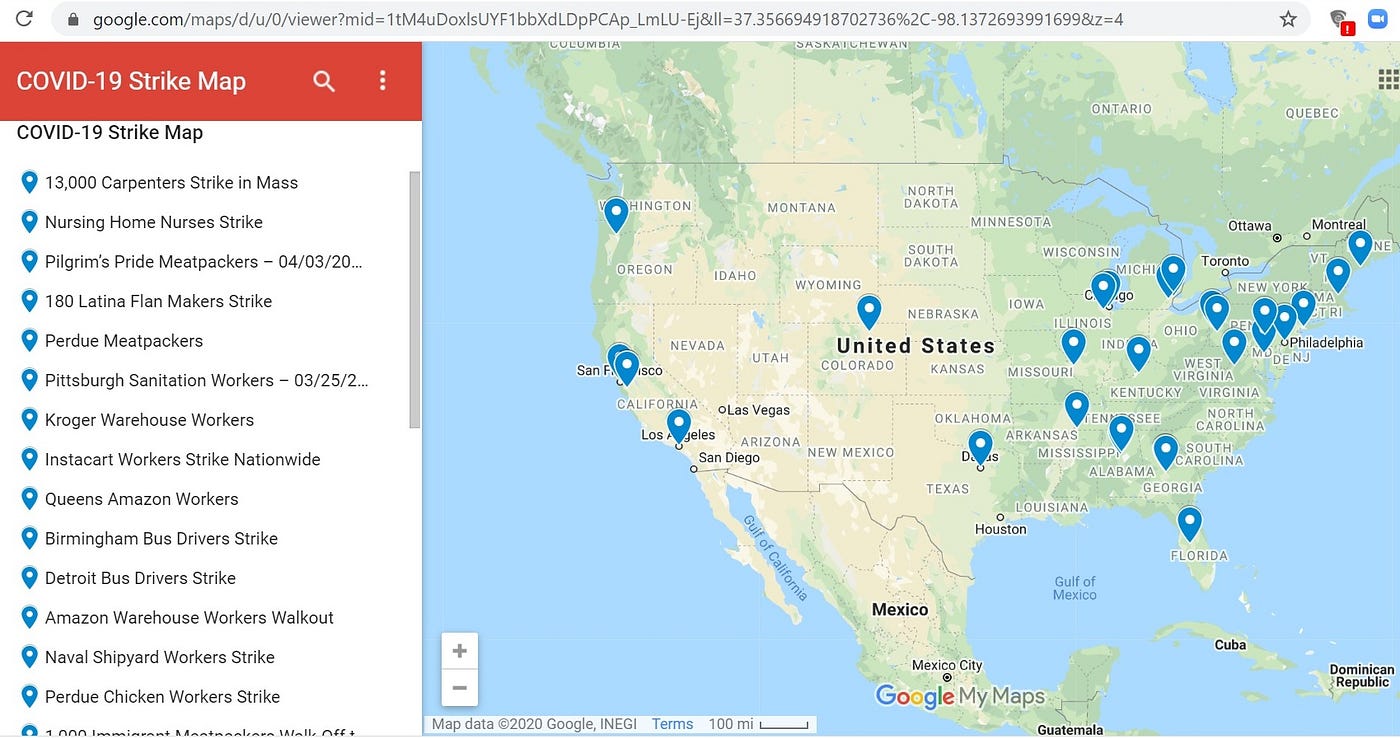
Task: Open 'Perdue Chicken Workers Strike'
Action: (162, 696)
